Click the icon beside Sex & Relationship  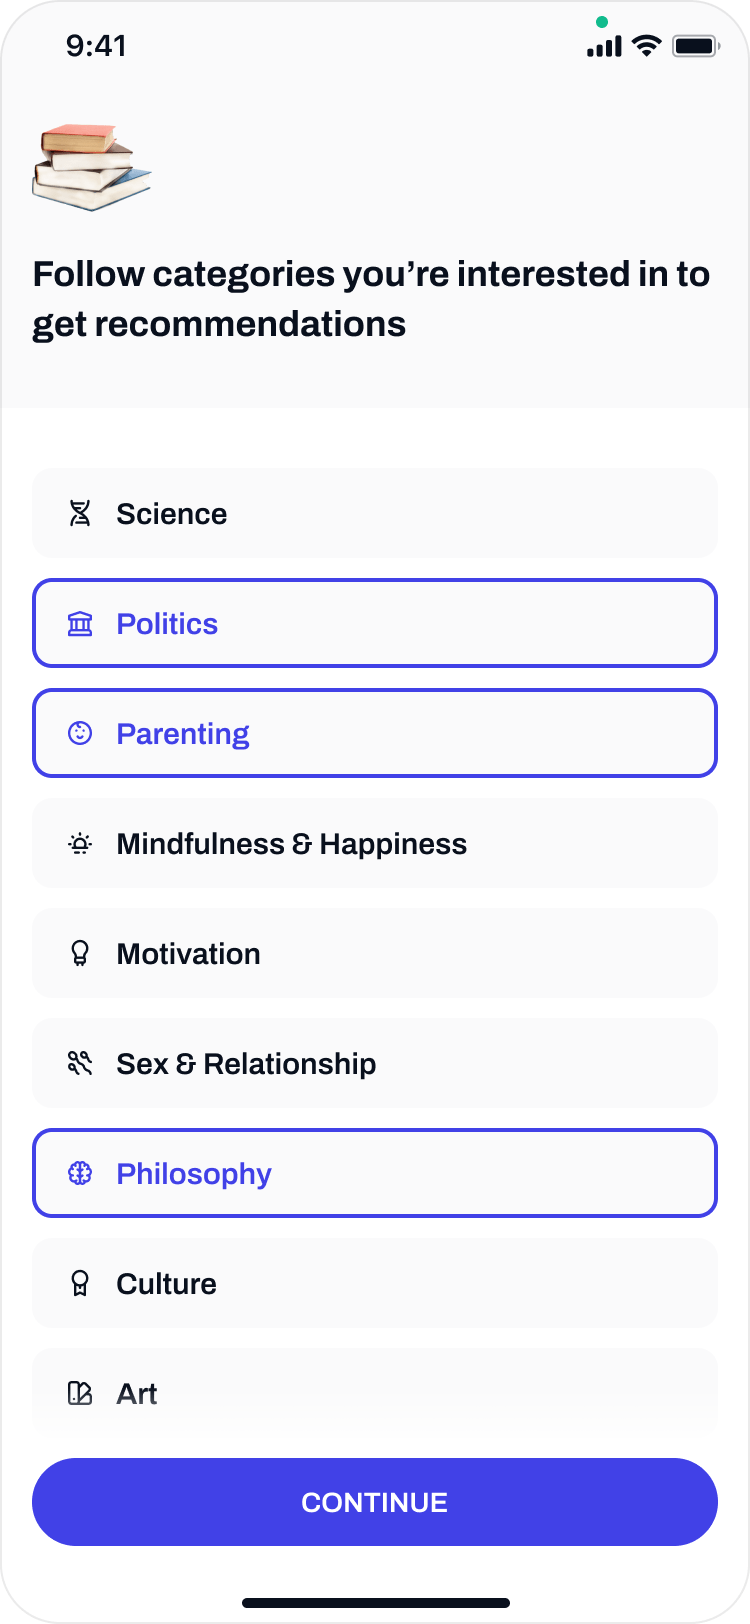(x=80, y=1064)
